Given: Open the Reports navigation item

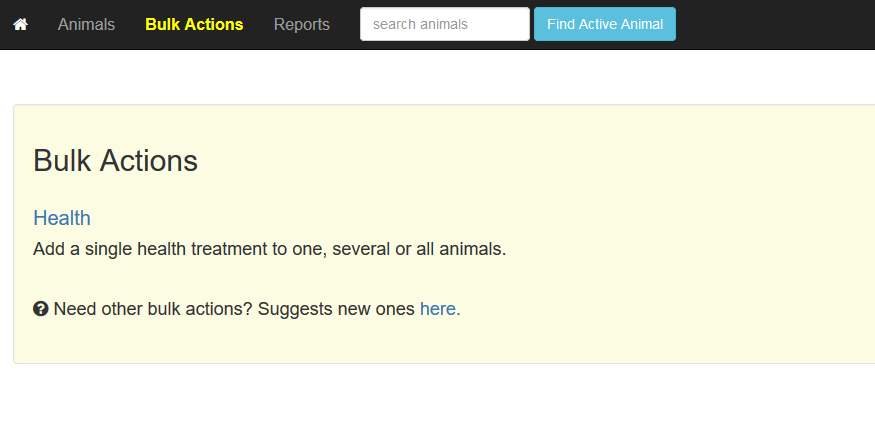Looking at the screenshot, I should [302, 25].
